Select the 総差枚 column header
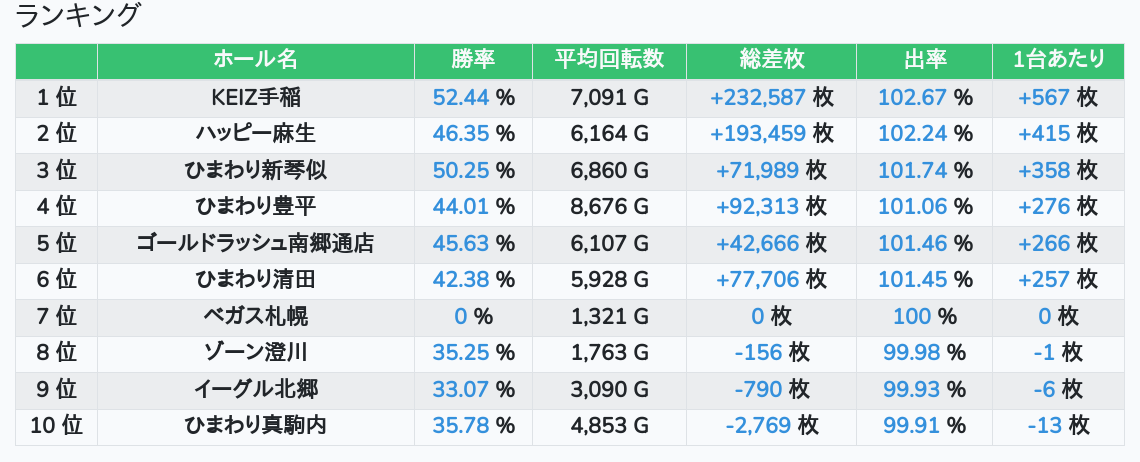 771,60
